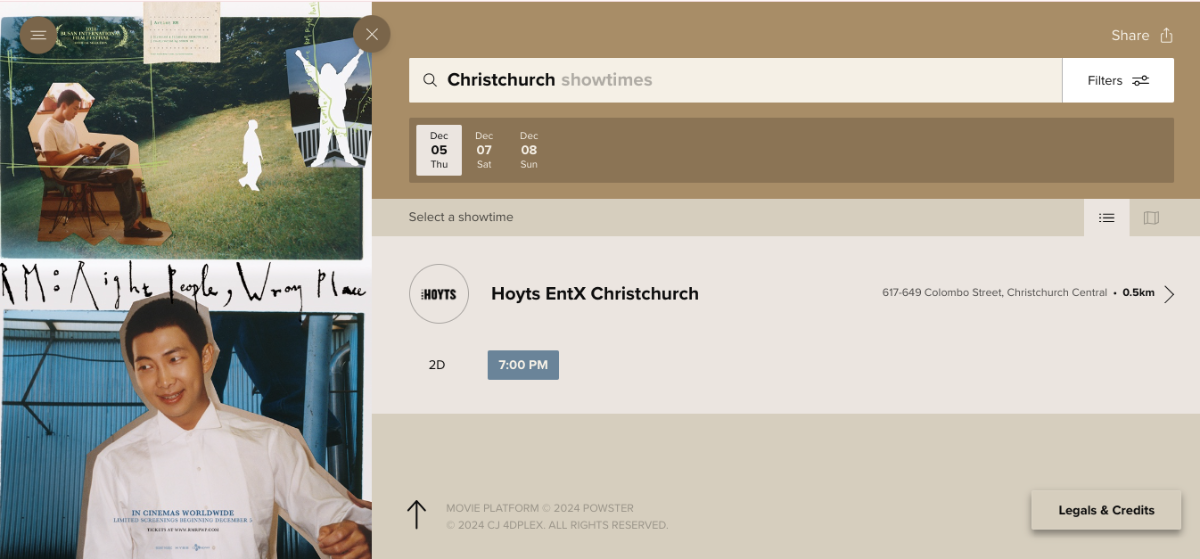Click the RM movie poster image

click(x=186, y=280)
